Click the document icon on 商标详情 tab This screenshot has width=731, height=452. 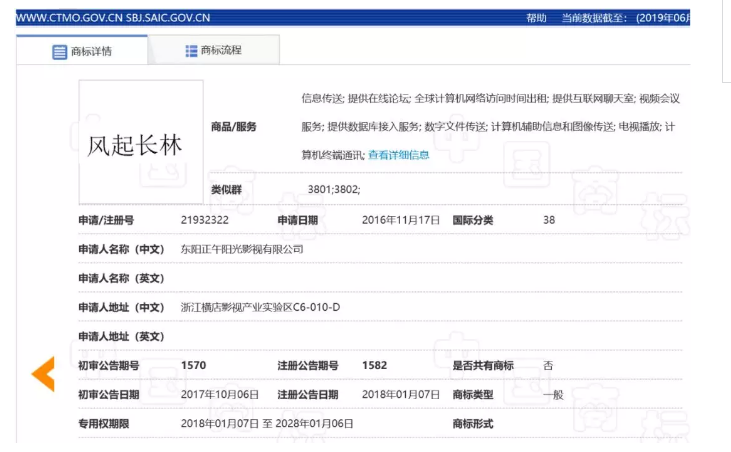60,51
